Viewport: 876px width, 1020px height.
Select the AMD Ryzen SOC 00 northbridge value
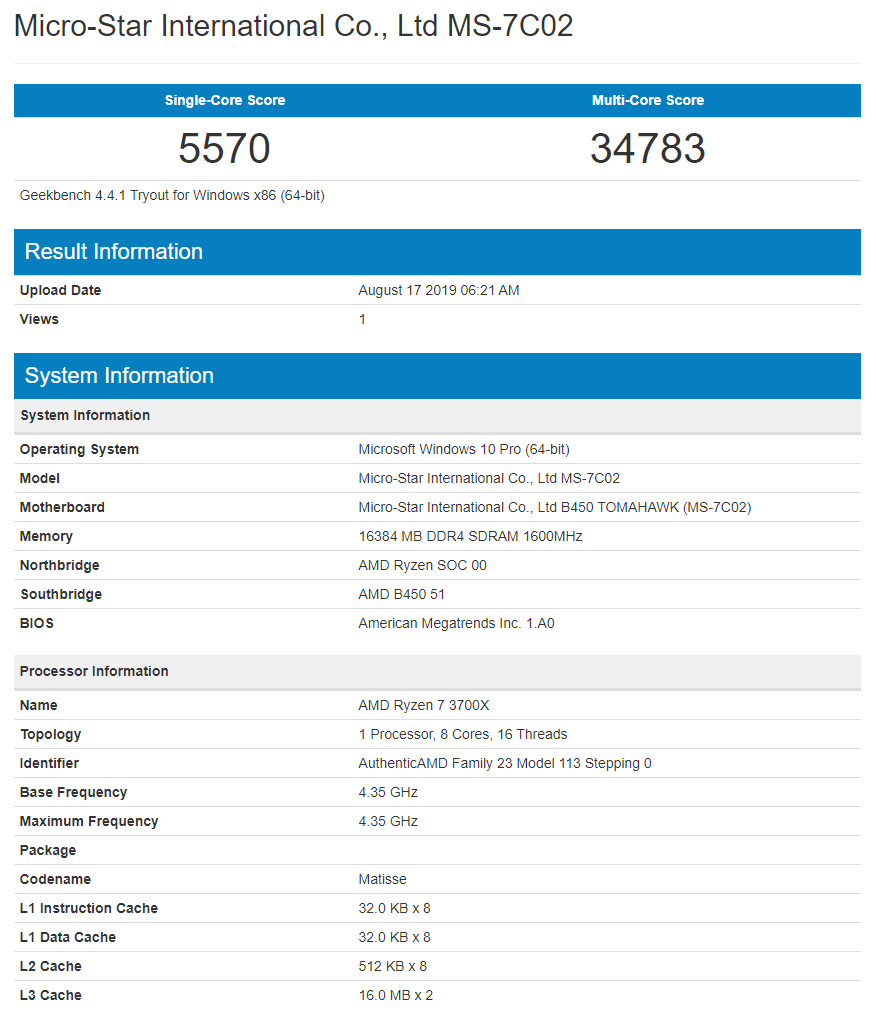click(x=422, y=566)
